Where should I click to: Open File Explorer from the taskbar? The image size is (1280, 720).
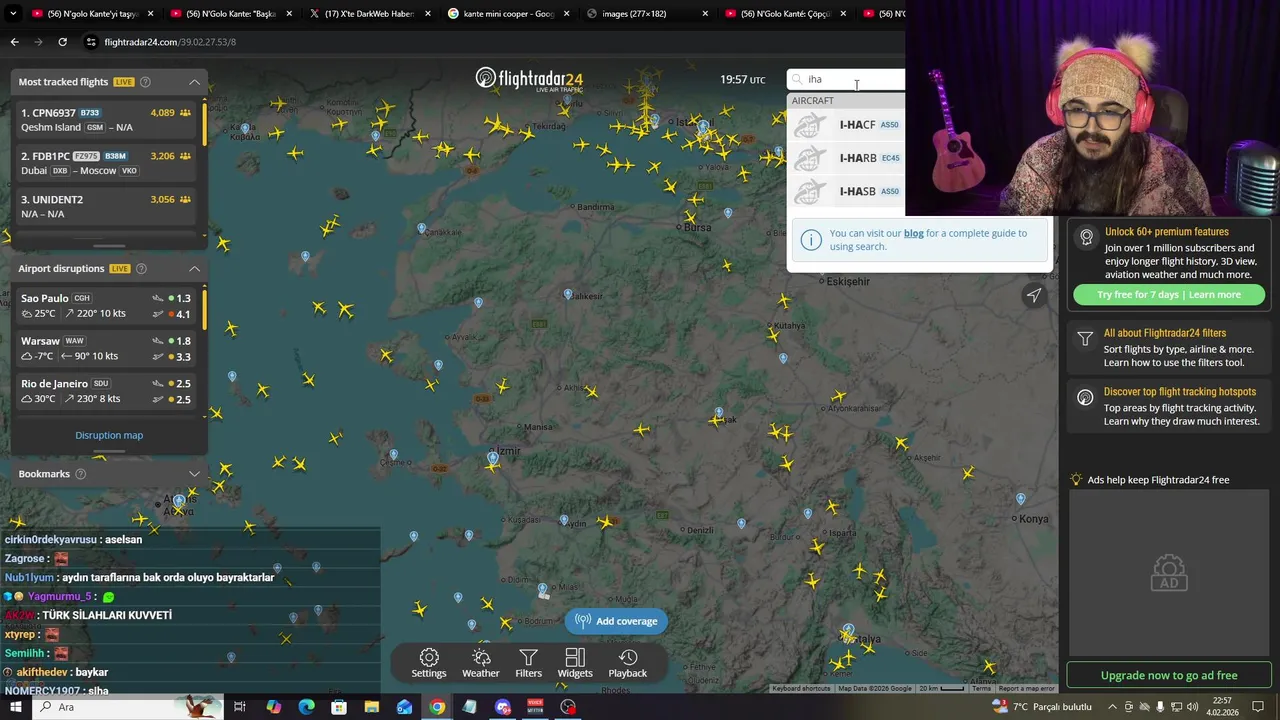(x=371, y=707)
